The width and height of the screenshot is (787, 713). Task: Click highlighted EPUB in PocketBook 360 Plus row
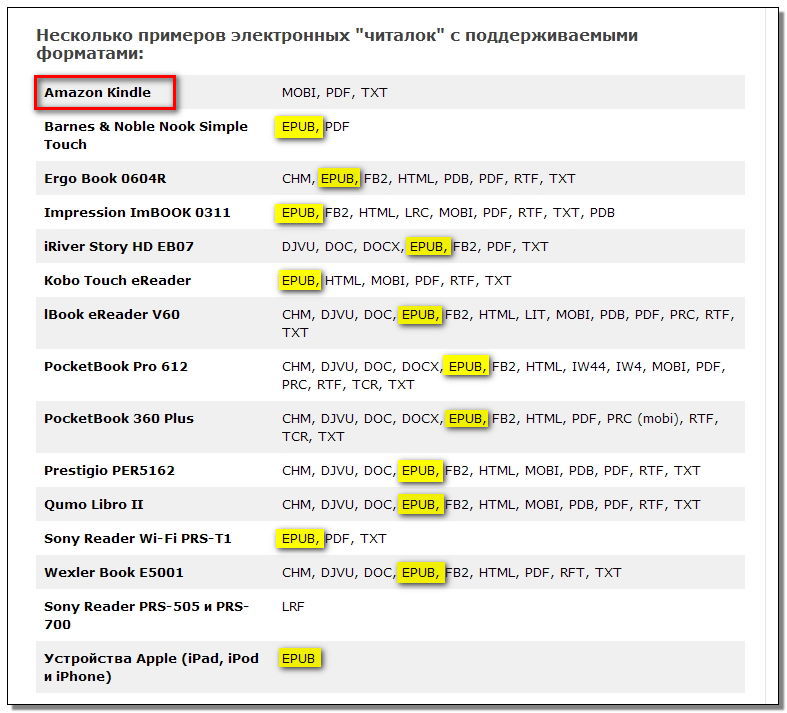coord(466,419)
